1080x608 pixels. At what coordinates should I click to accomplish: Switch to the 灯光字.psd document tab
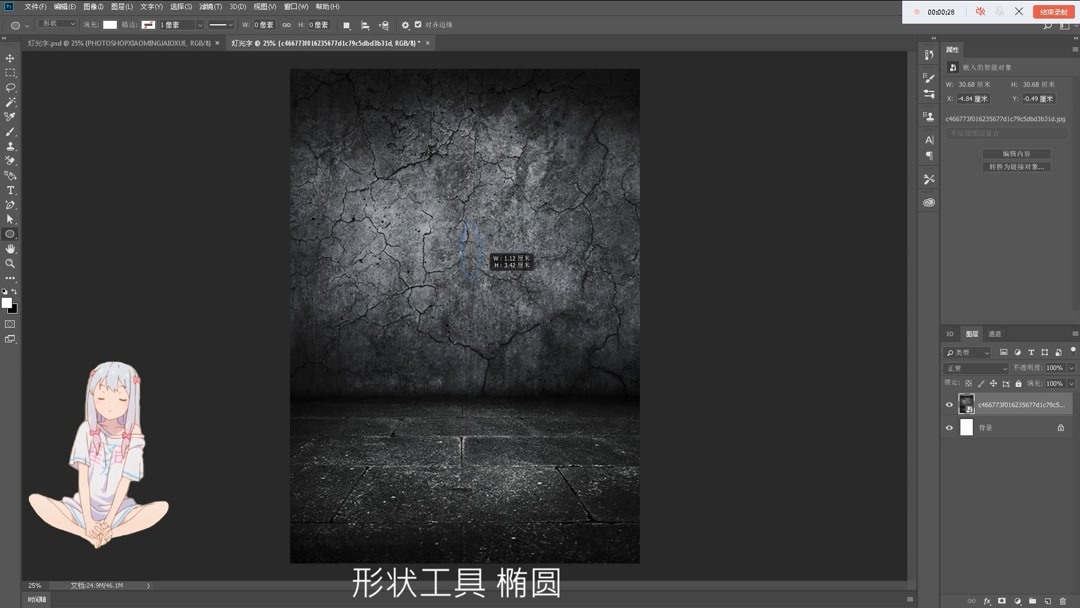click(x=110, y=44)
